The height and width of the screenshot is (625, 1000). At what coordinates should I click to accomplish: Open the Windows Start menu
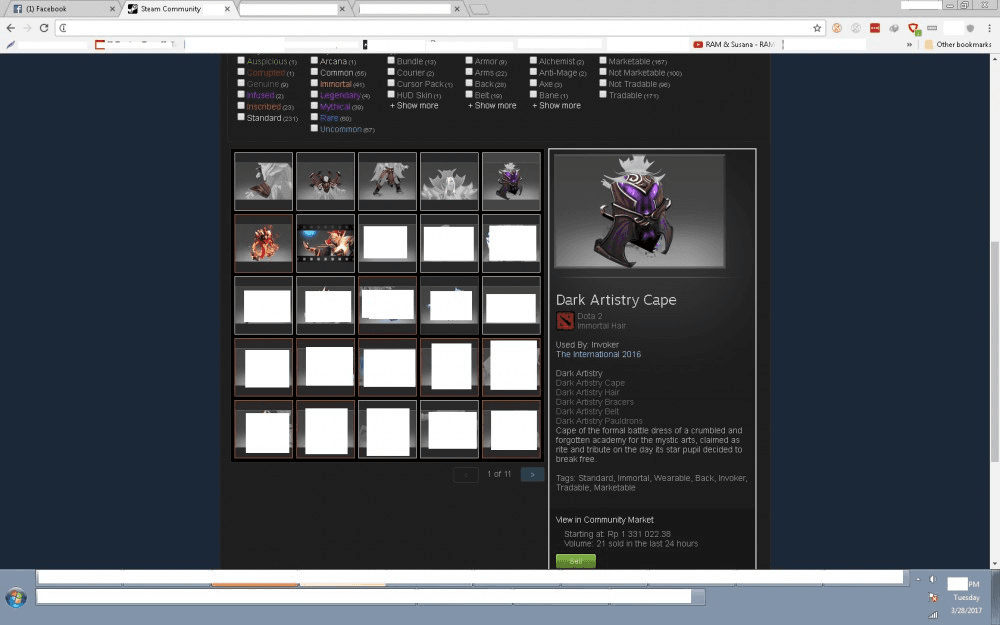(x=16, y=598)
